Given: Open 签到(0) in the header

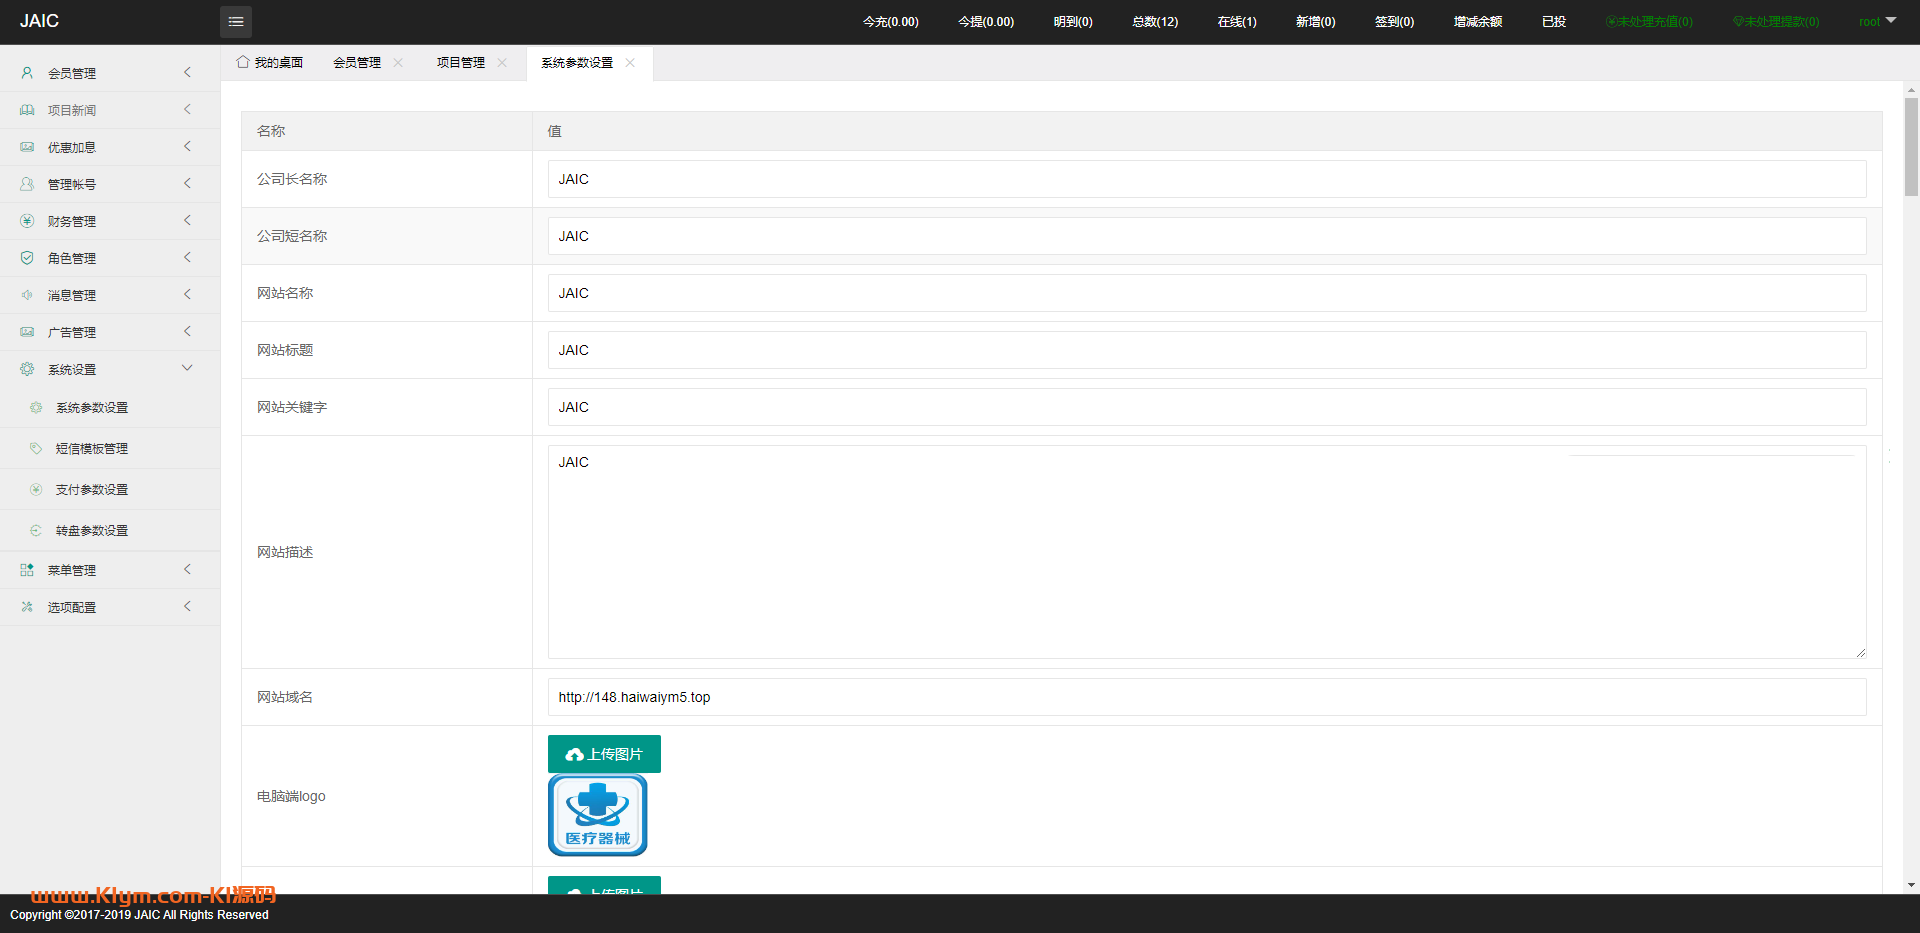Looking at the screenshot, I should point(1395,22).
